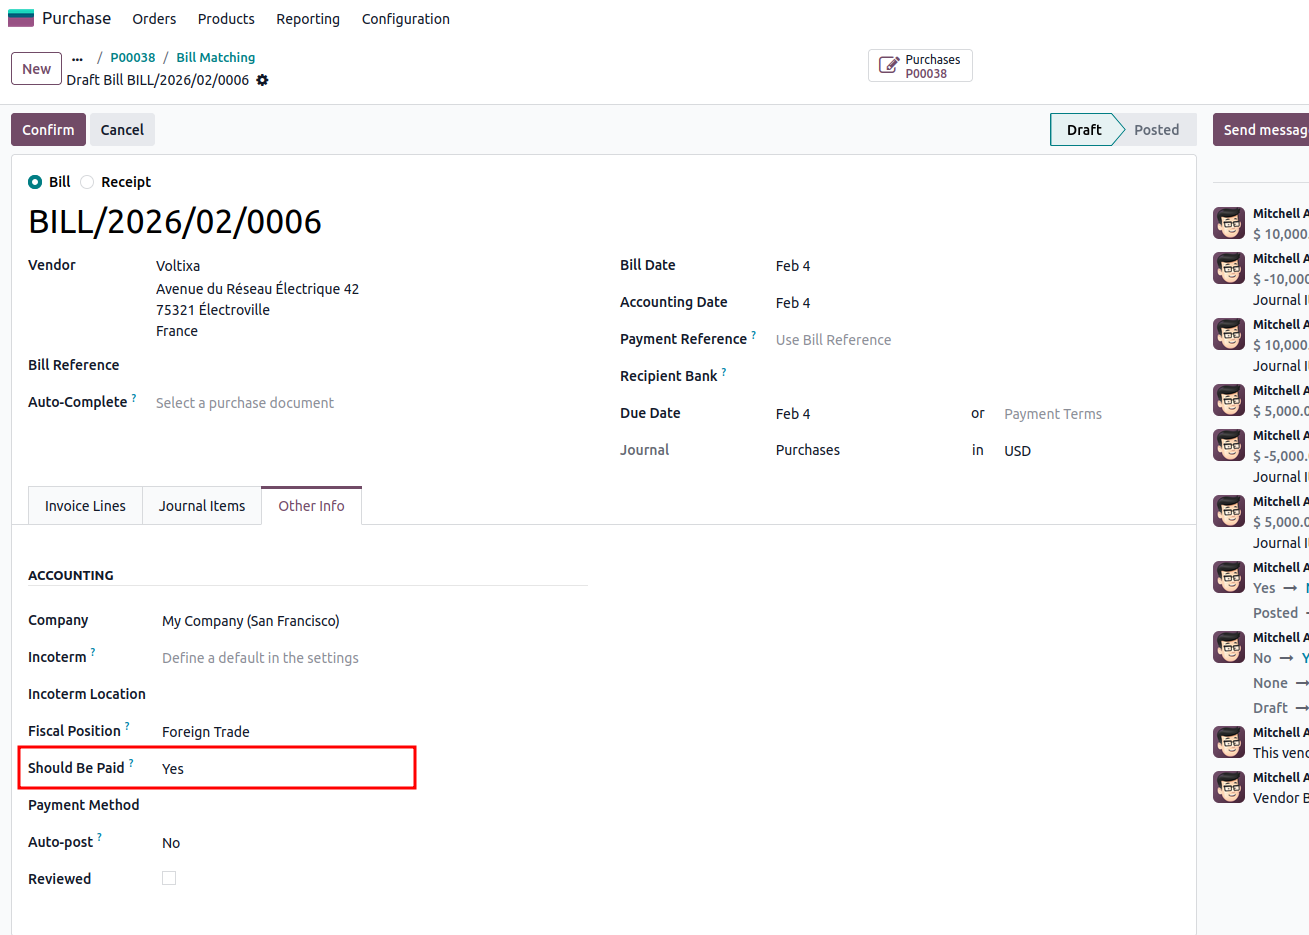This screenshot has height=935, width=1309.
Task: Click the Fiscal Position help tooltip icon
Action: 127,727
